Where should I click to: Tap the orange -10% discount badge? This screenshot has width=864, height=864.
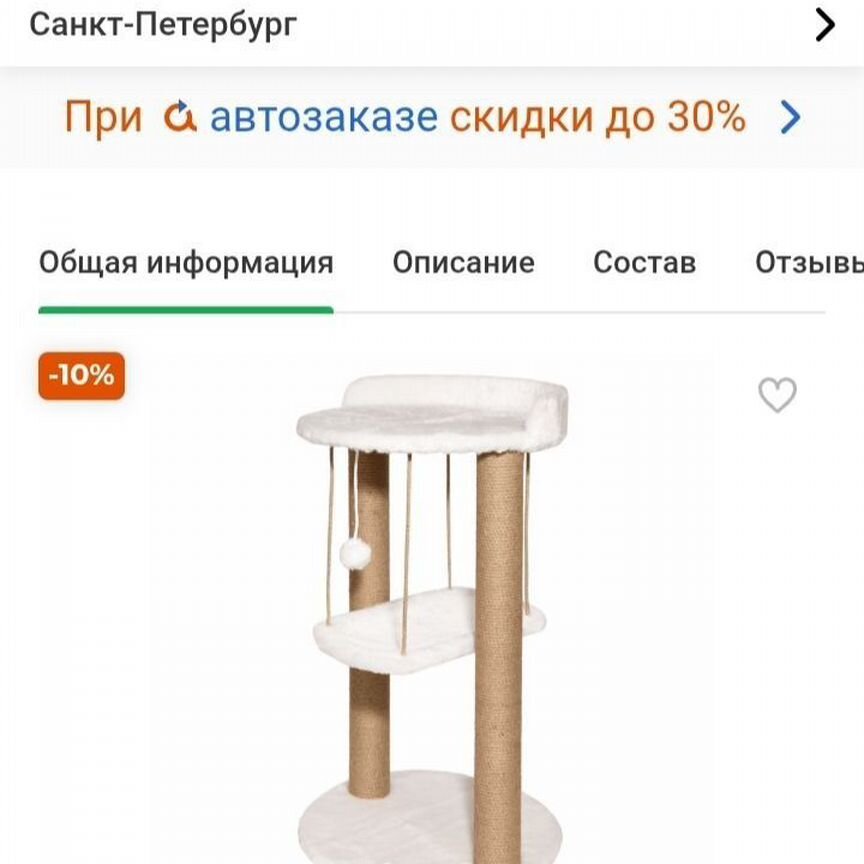pos(82,376)
